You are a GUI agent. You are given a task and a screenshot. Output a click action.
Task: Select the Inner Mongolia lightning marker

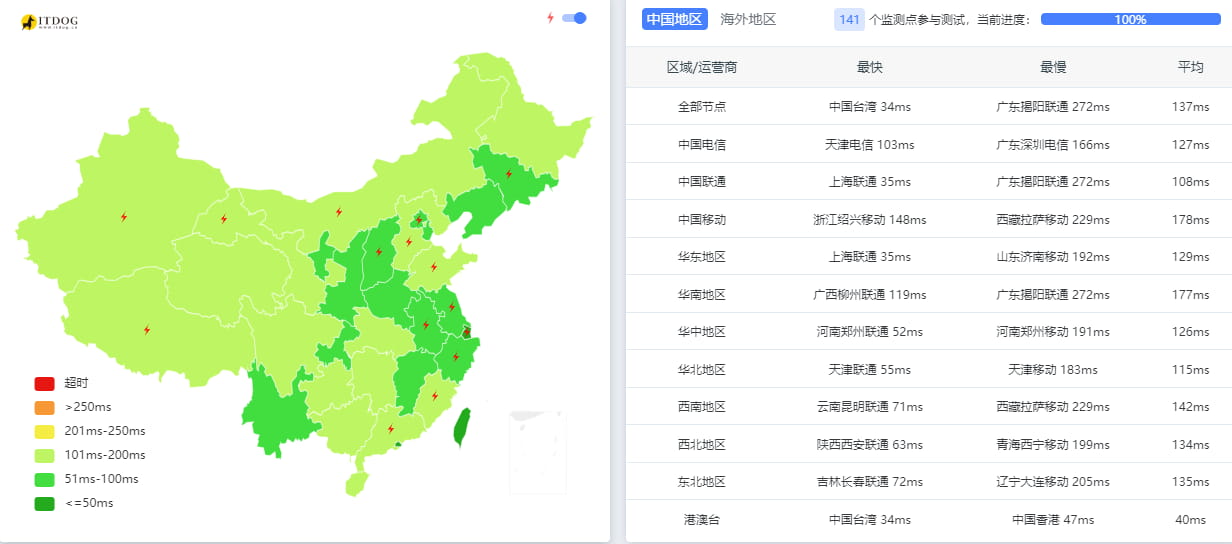[x=338, y=211]
